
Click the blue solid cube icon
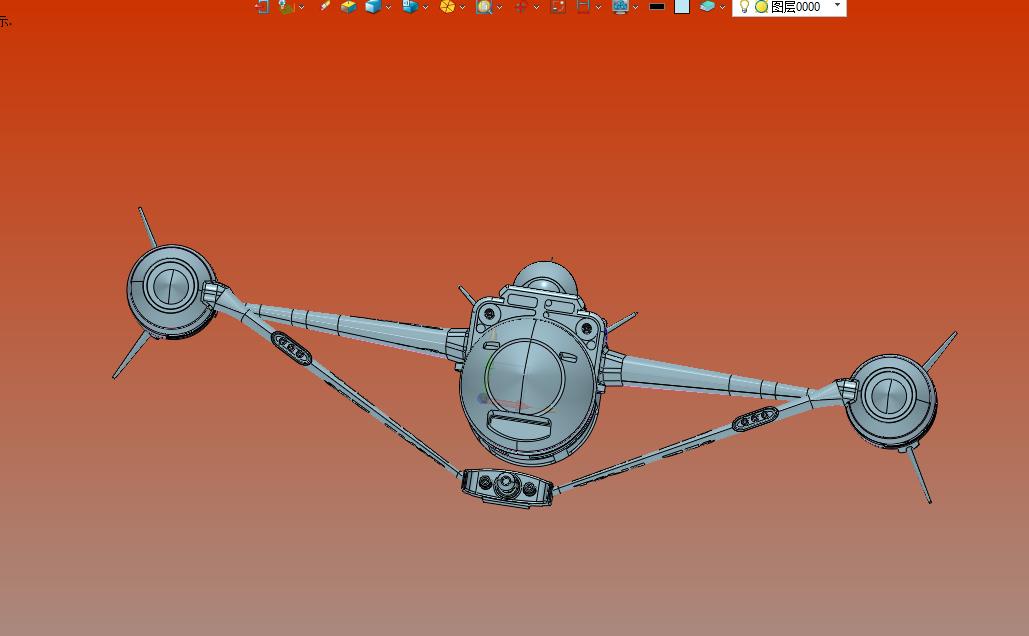(x=373, y=7)
